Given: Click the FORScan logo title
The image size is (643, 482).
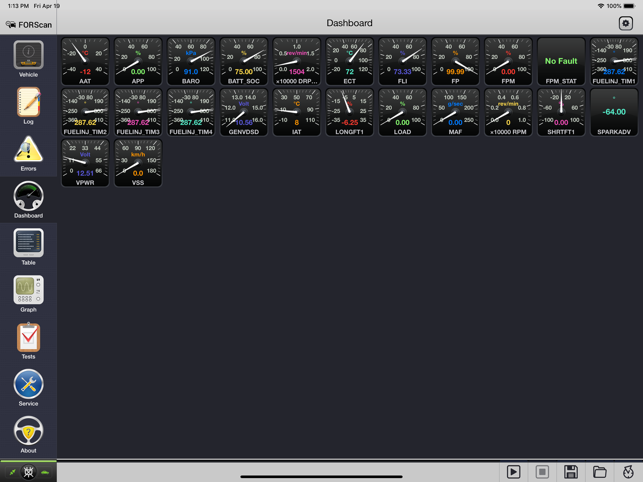Looking at the screenshot, I should [x=29, y=25].
